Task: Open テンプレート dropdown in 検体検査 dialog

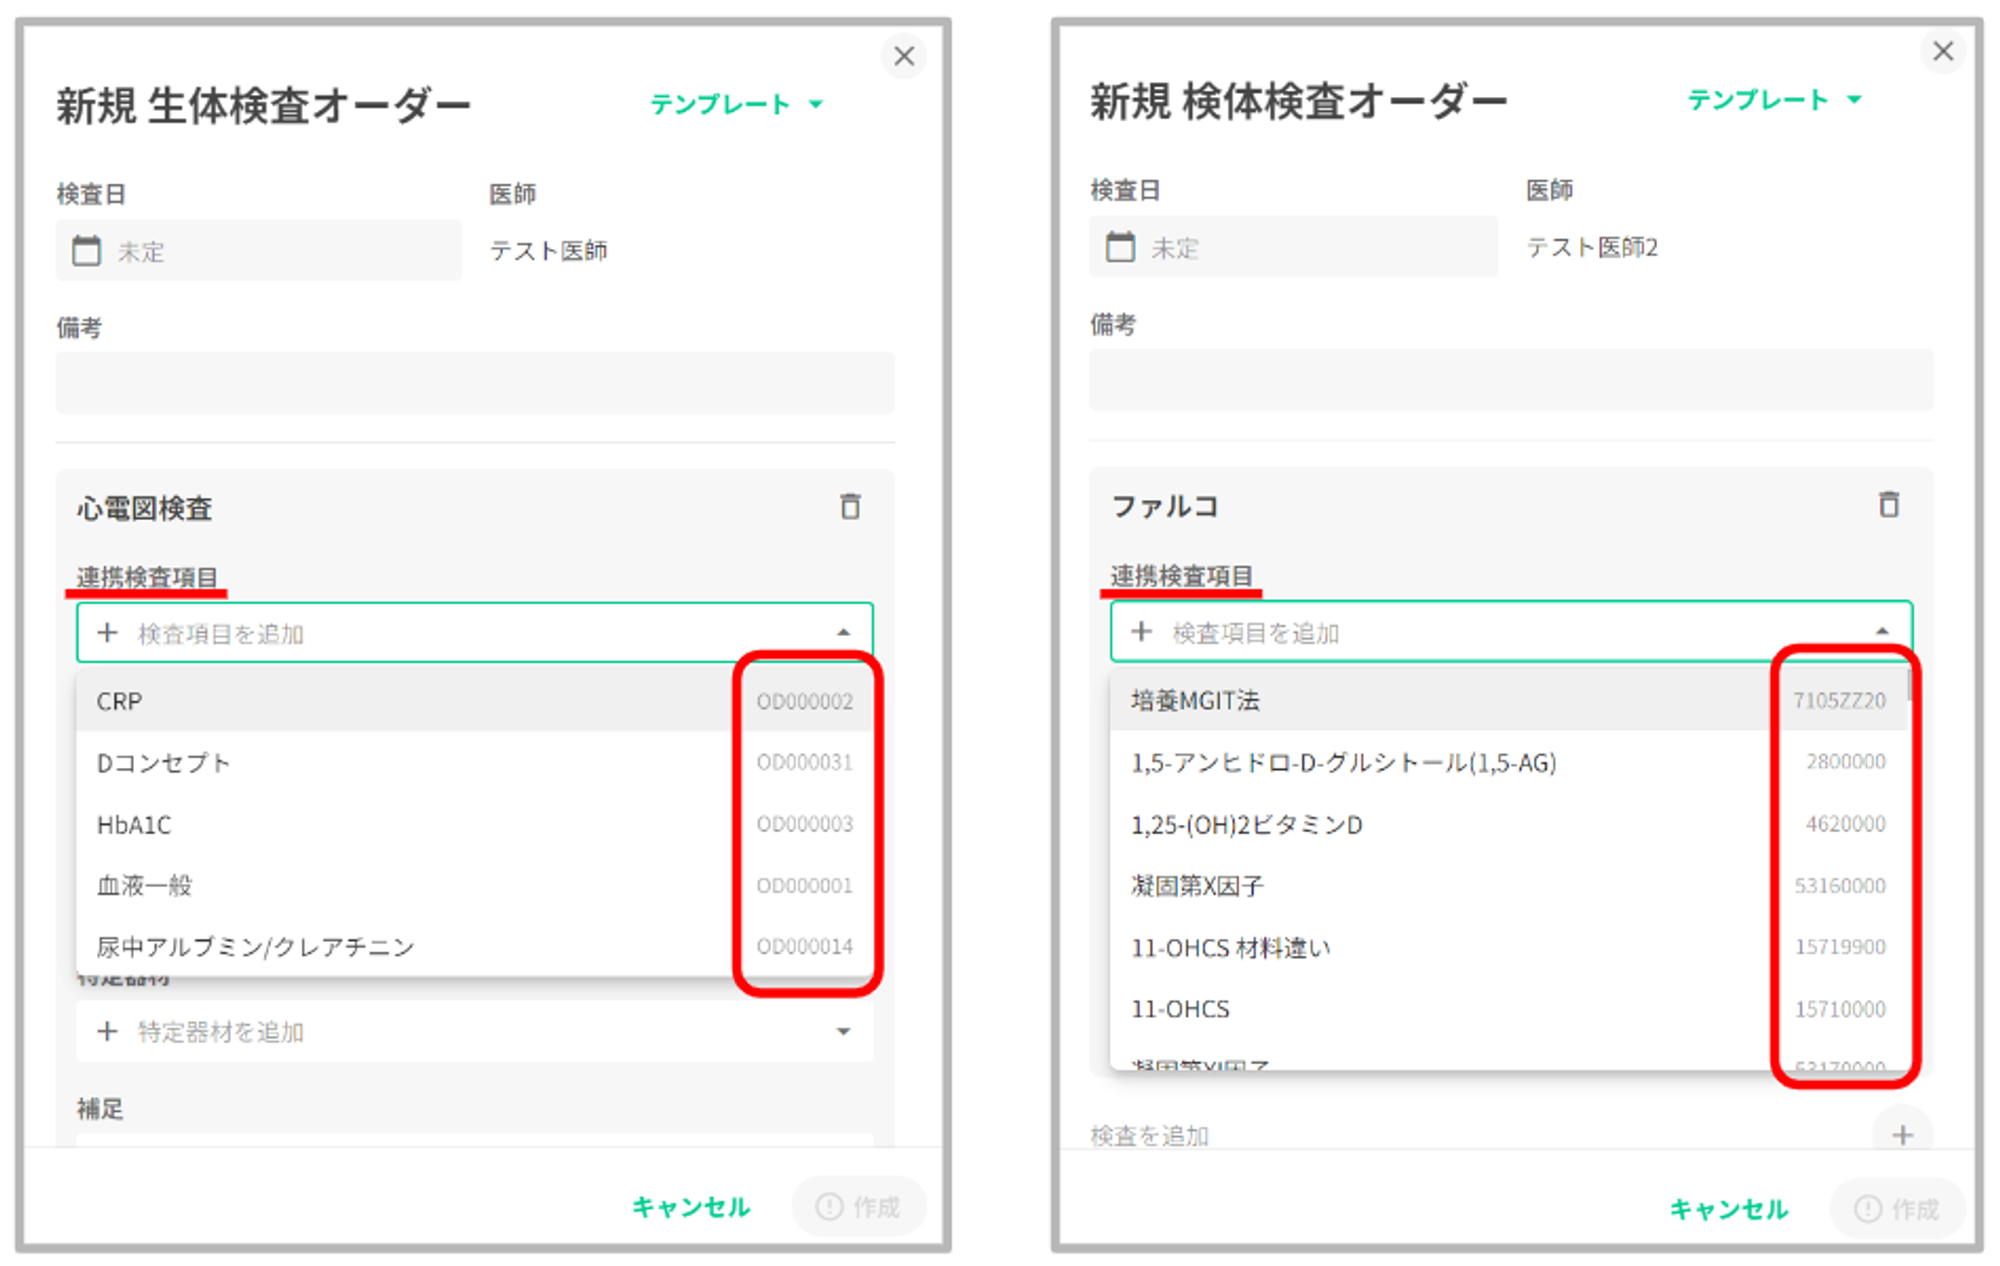Action: pyautogui.click(x=1774, y=100)
